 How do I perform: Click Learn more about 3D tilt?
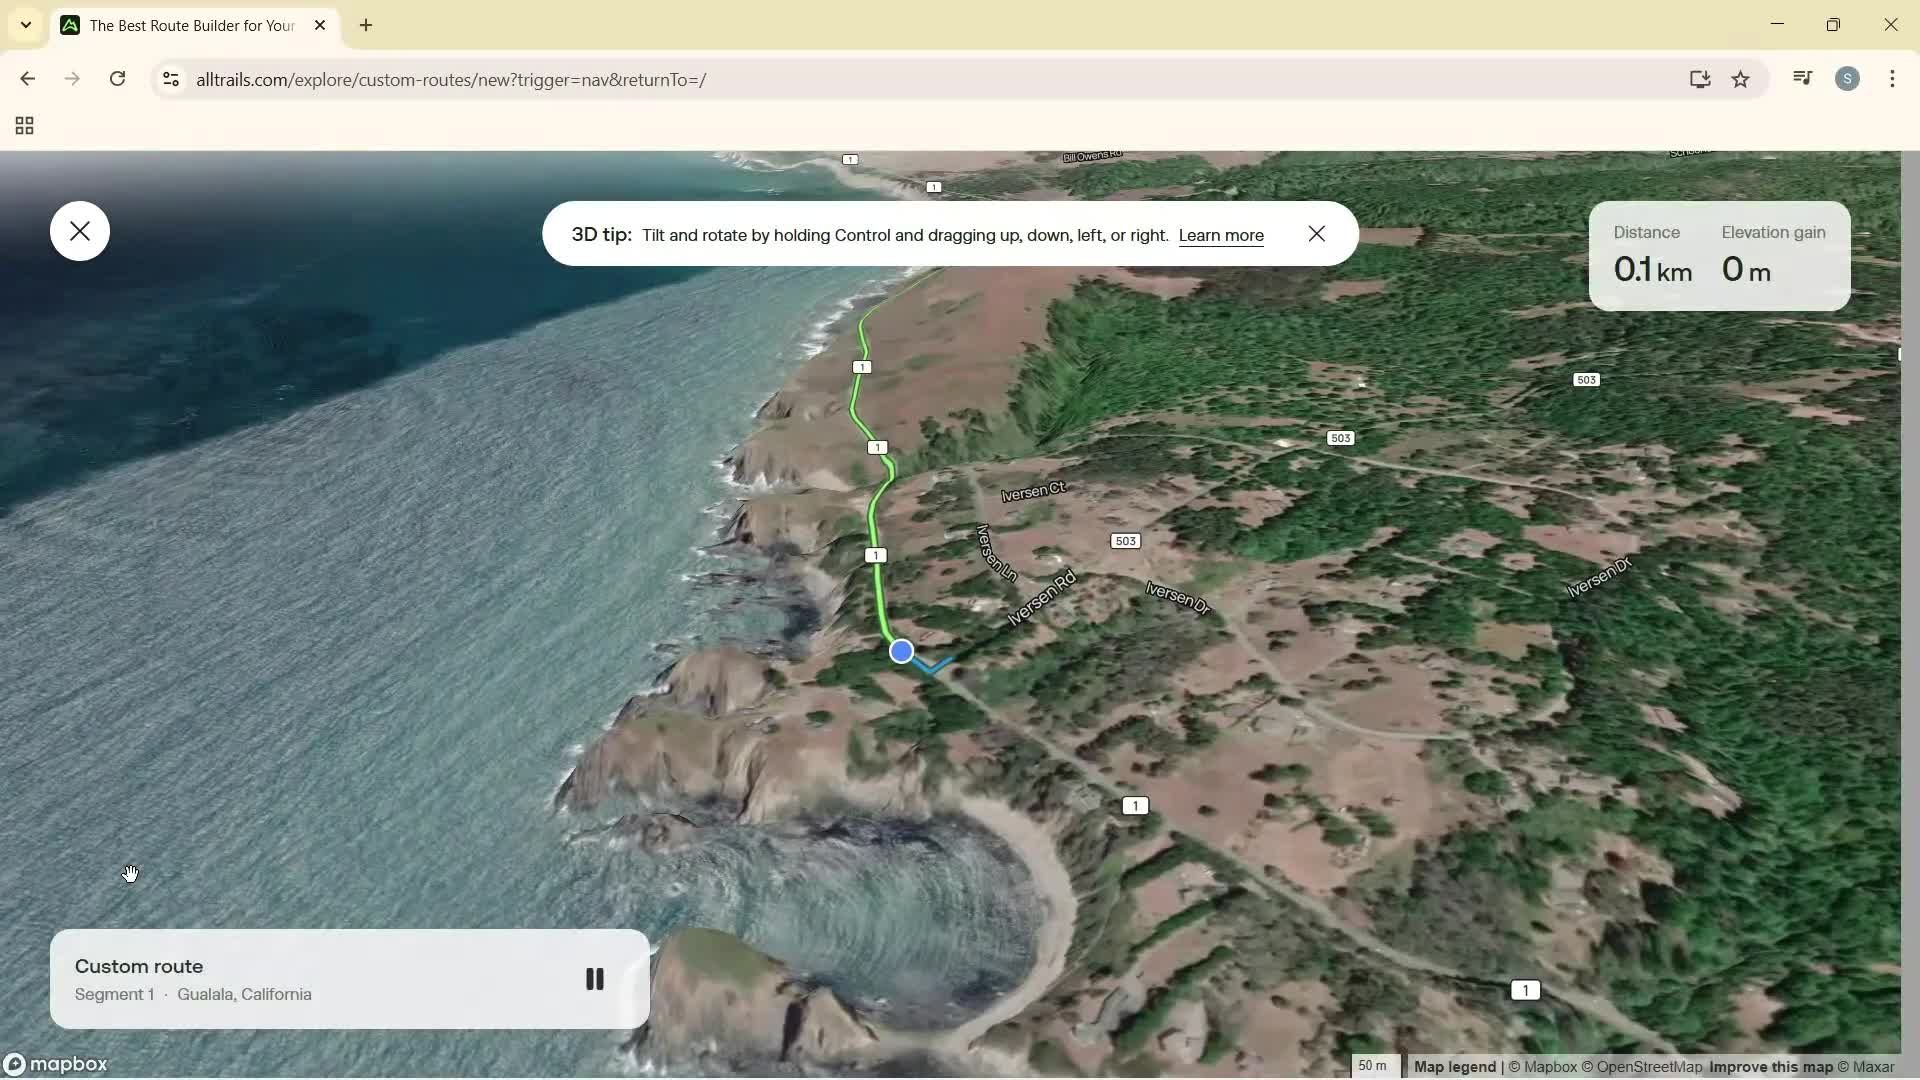point(1221,236)
